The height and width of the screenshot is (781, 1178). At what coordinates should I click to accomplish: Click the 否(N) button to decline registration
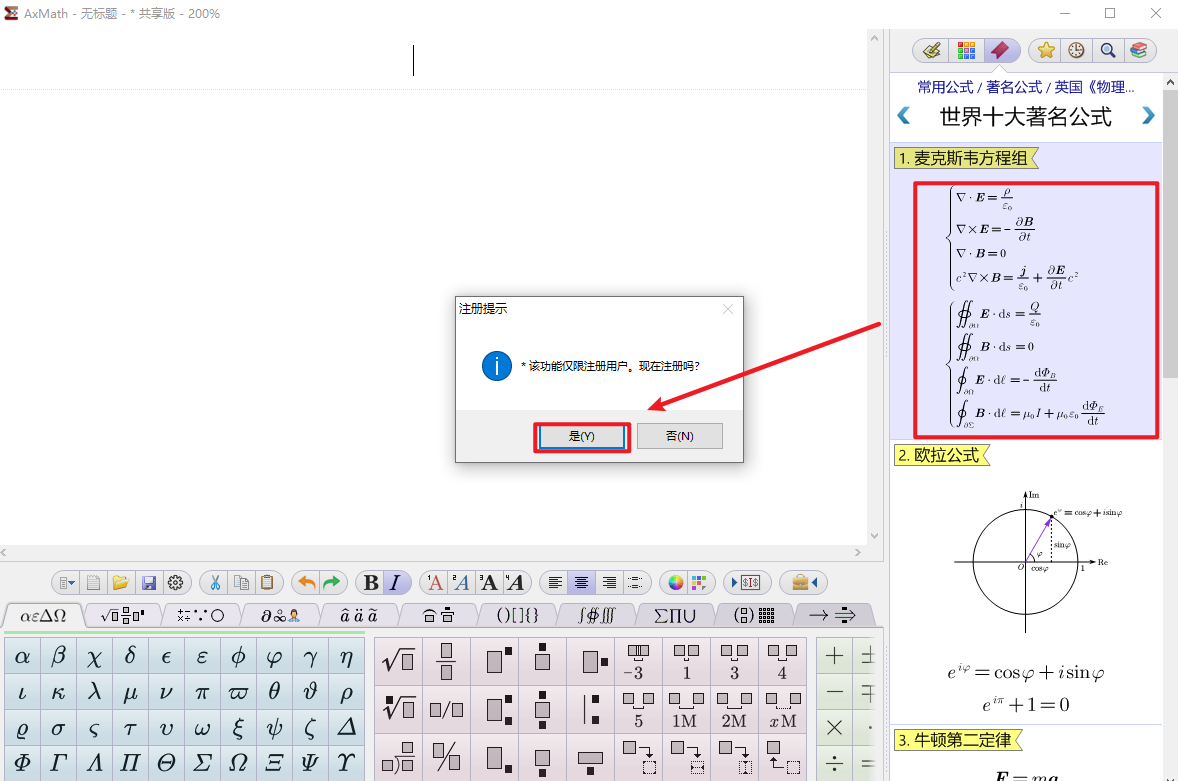pyautogui.click(x=679, y=437)
